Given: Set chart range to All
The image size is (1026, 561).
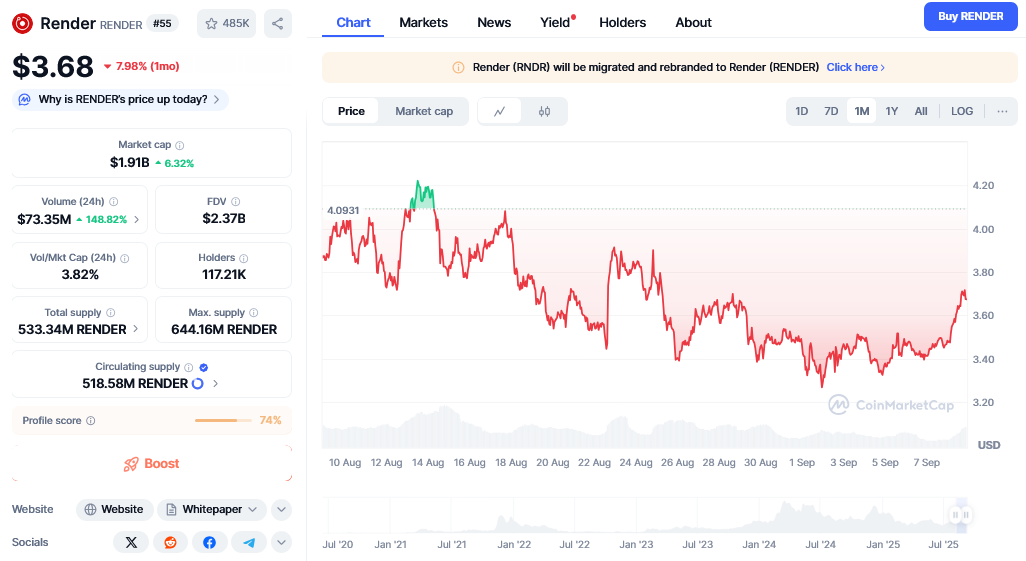Looking at the screenshot, I should (921, 111).
